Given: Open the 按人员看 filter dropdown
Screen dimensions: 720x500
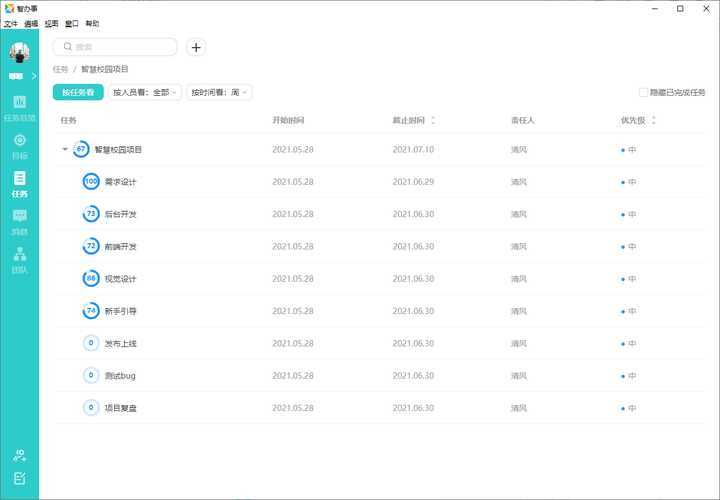Looking at the screenshot, I should pos(145,92).
